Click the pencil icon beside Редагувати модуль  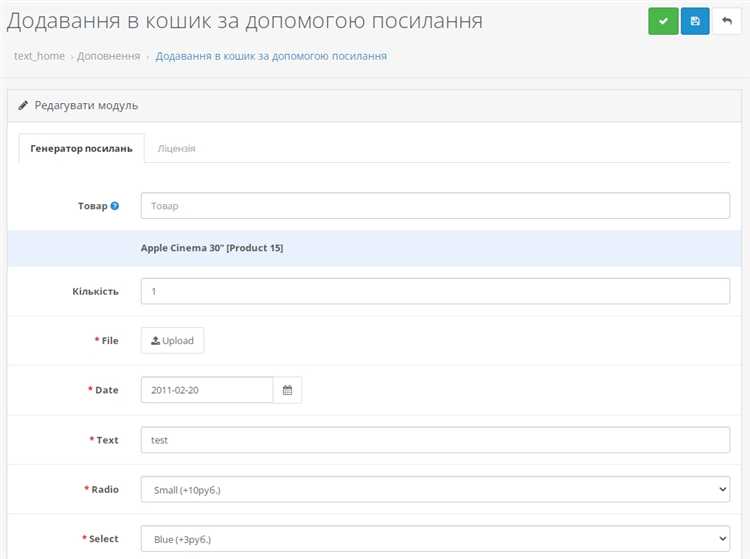tap(24, 105)
